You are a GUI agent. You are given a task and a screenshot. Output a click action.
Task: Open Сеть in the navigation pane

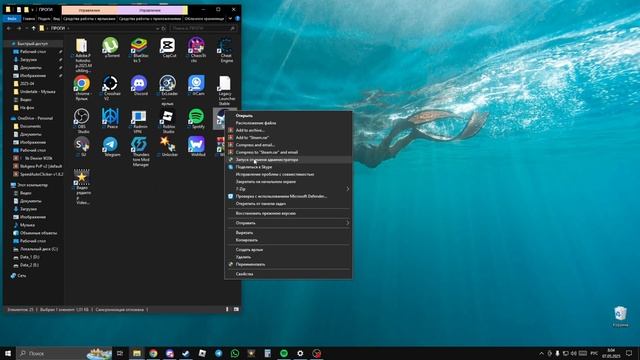tap(22, 276)
